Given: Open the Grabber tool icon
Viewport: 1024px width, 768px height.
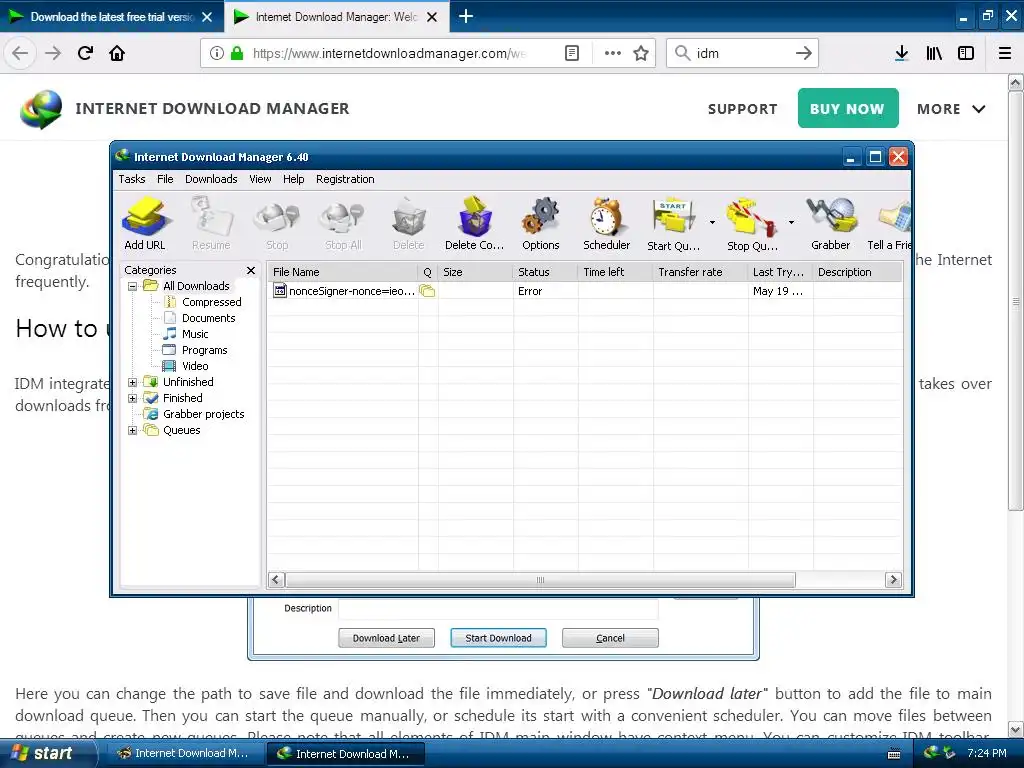Looking at the screenshot, I should 831,223.
